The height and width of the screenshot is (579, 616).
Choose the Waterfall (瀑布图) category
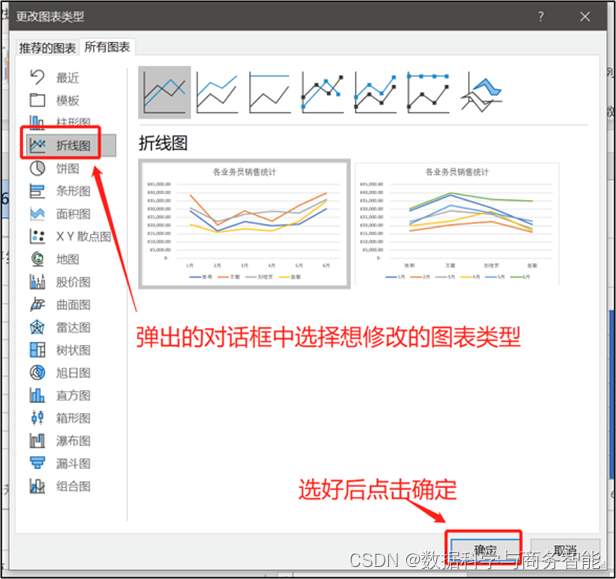tap(61, 441)
